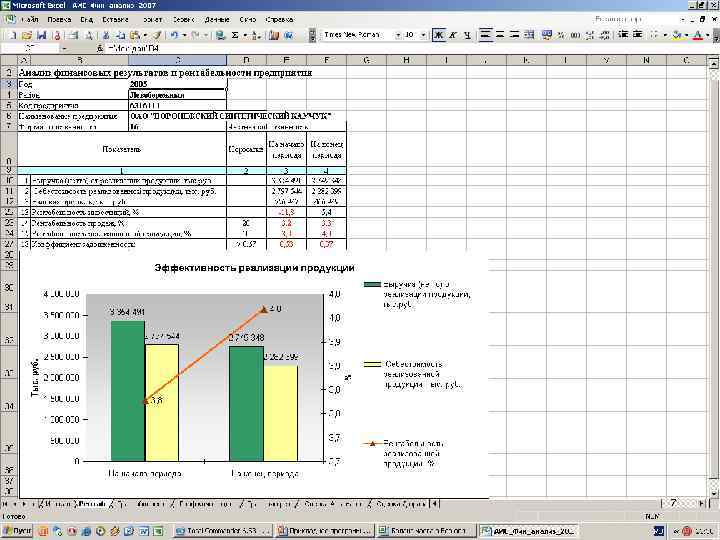Viewport: 720px width, 540px height.
Task: Open the Name Box dropdown arrow
Action: click(64, 48)
